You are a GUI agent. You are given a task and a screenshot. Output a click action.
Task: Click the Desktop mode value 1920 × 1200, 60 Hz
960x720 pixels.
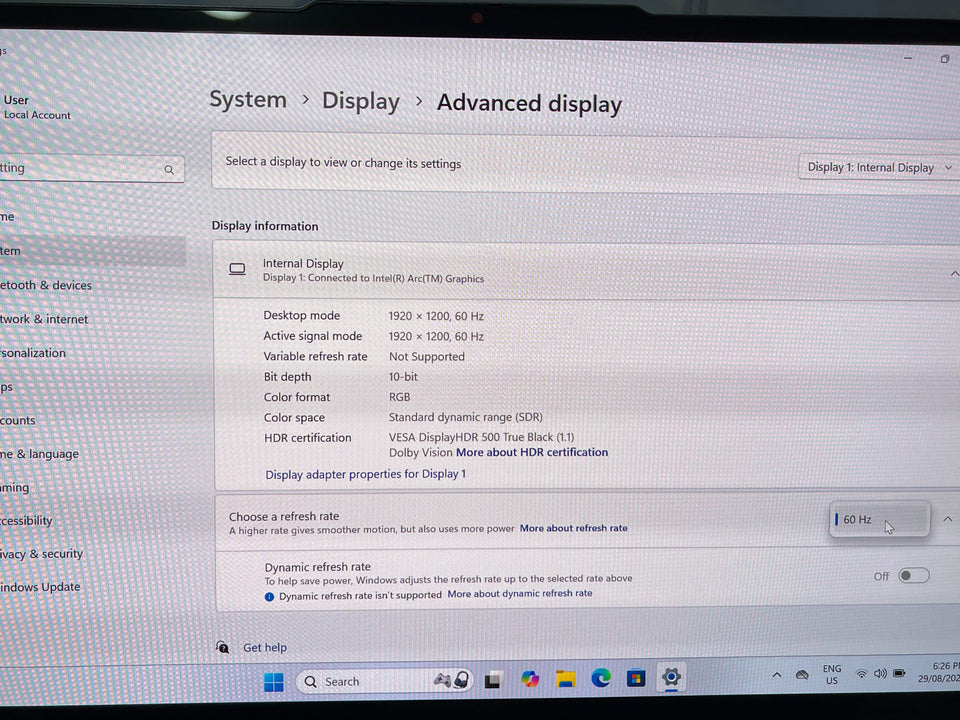(436, 316)
